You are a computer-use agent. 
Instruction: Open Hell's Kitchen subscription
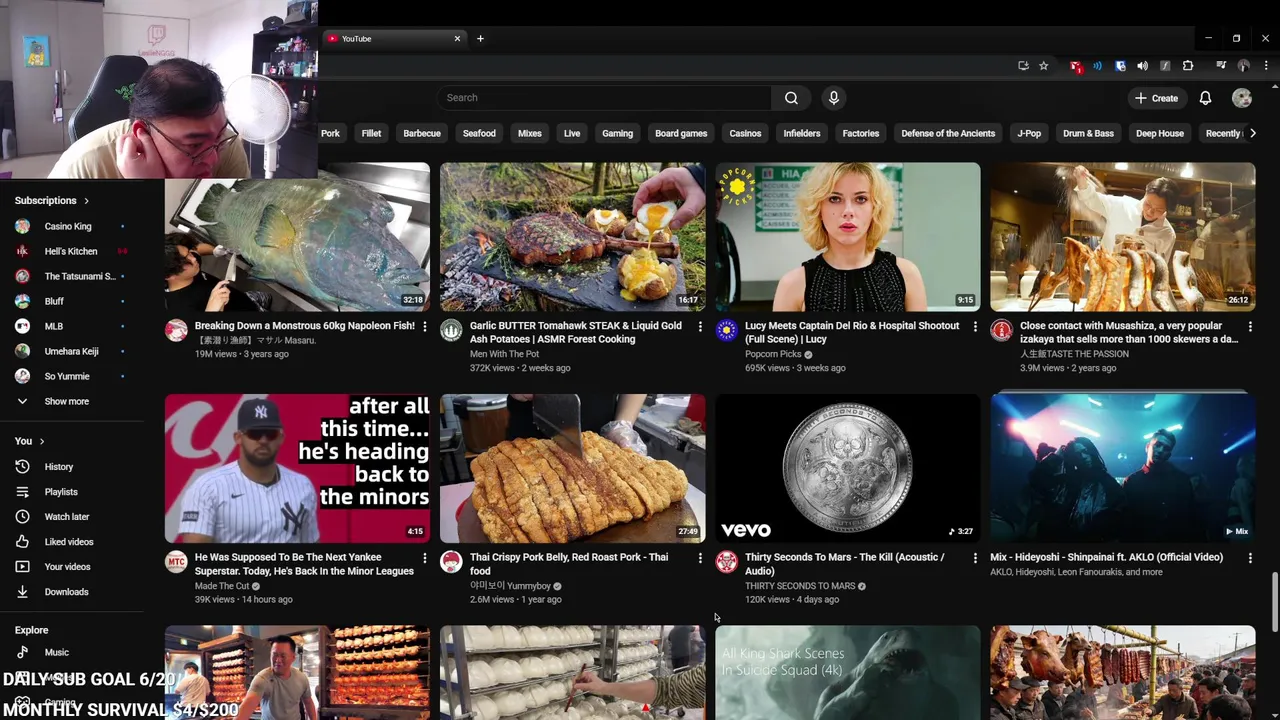[x=72, y=251]
